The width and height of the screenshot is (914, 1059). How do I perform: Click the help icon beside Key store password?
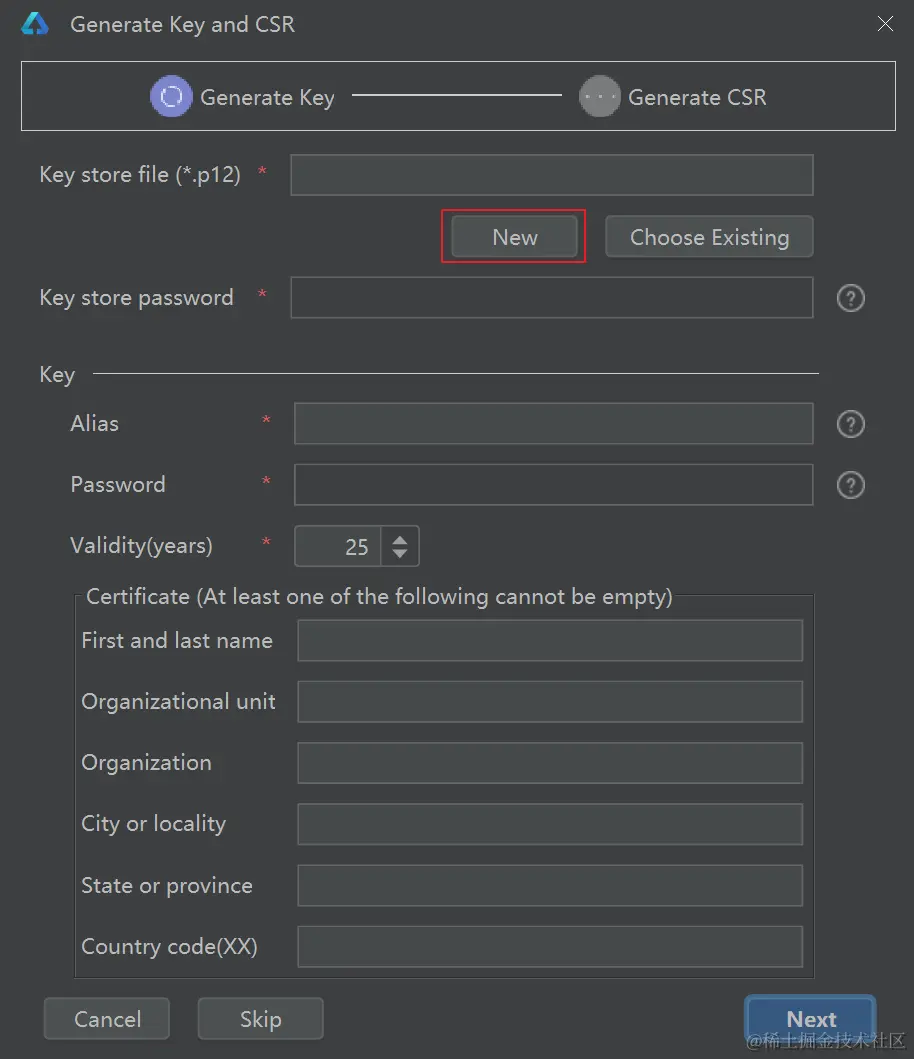click(x=850, y=298)
